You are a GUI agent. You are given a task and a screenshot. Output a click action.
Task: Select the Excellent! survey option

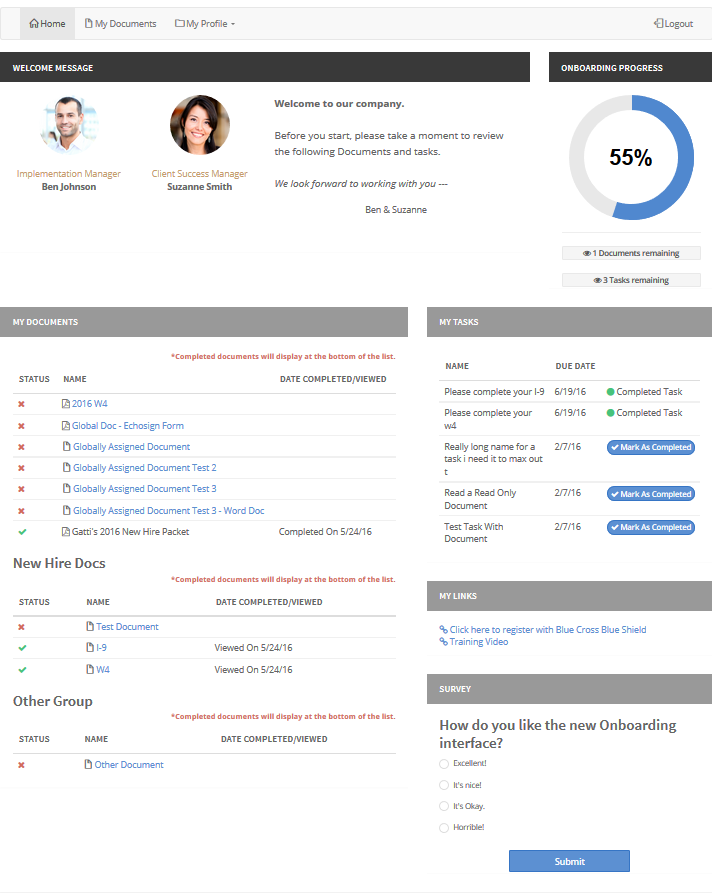[x=444, y=764]
